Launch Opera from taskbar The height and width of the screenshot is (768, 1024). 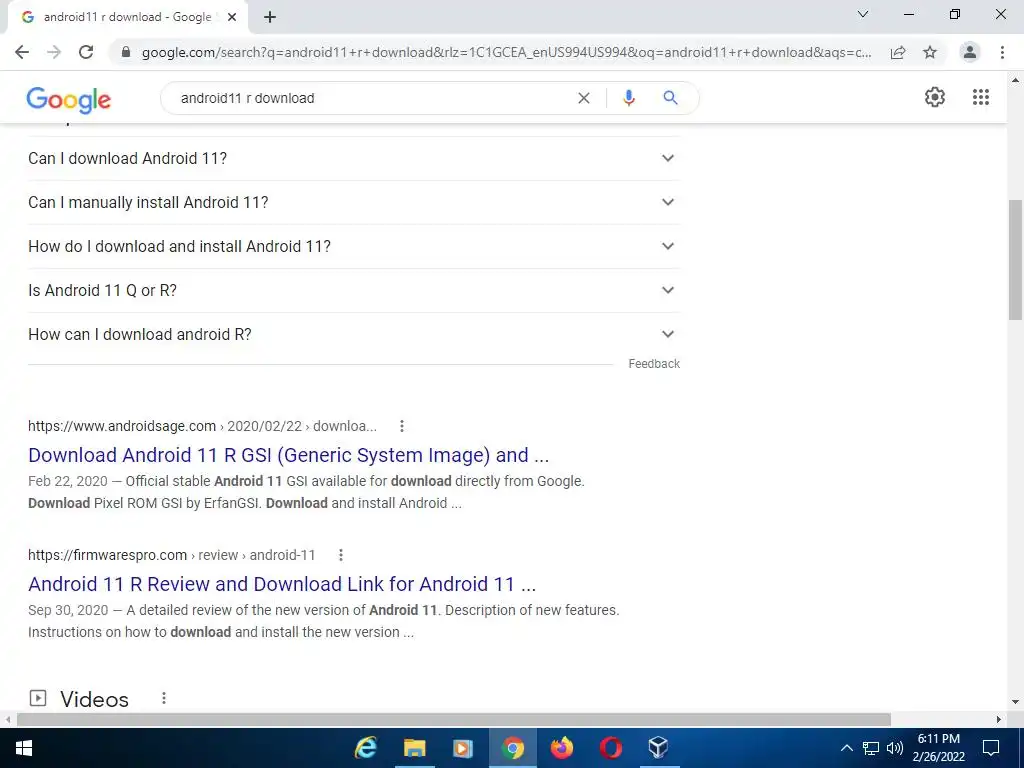click(611, 748)
